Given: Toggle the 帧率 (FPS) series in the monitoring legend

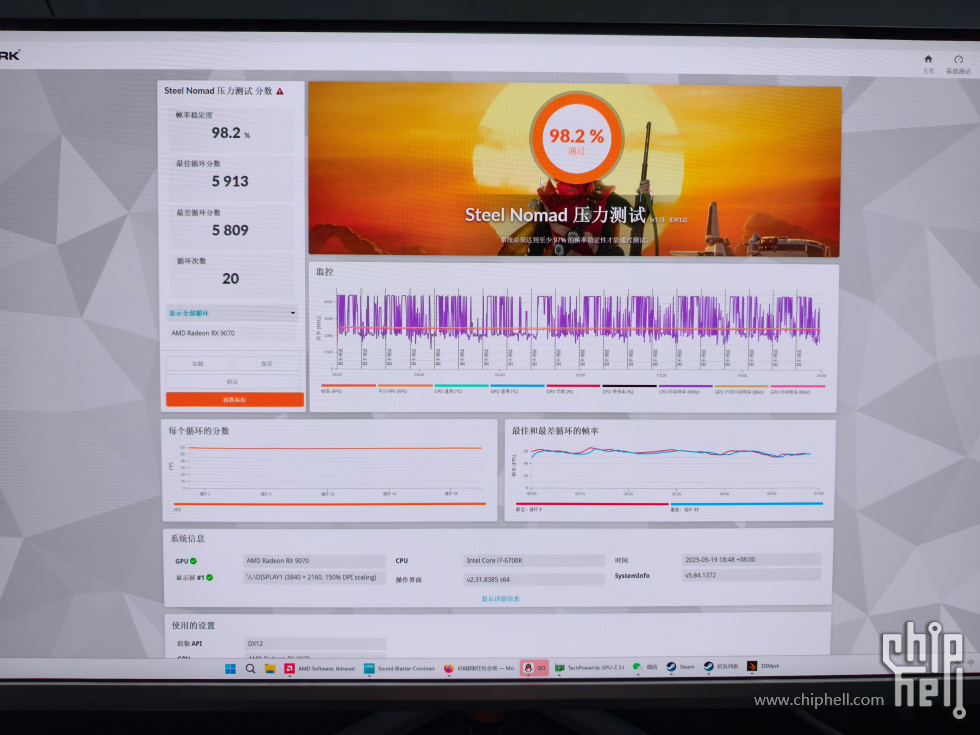Looking at the screenshot, I should (x=348, y=389).
